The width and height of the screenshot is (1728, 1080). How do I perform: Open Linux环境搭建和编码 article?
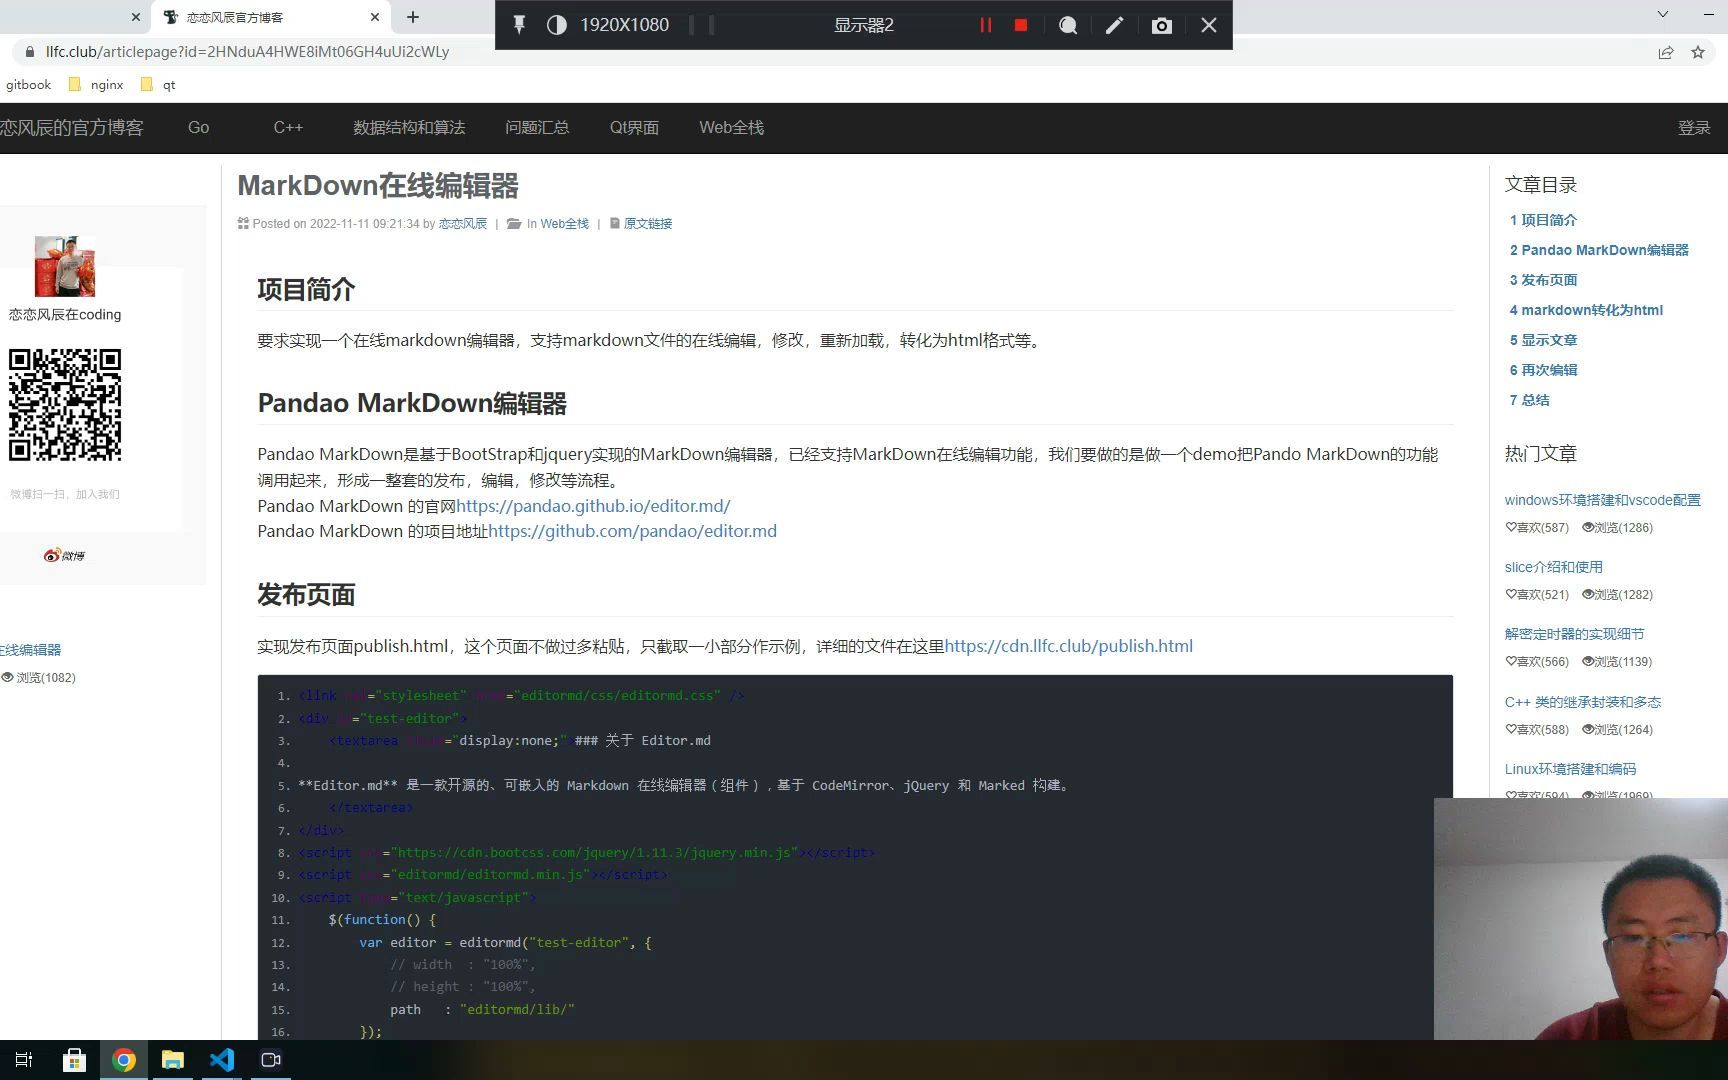(x=1570, y=769)
